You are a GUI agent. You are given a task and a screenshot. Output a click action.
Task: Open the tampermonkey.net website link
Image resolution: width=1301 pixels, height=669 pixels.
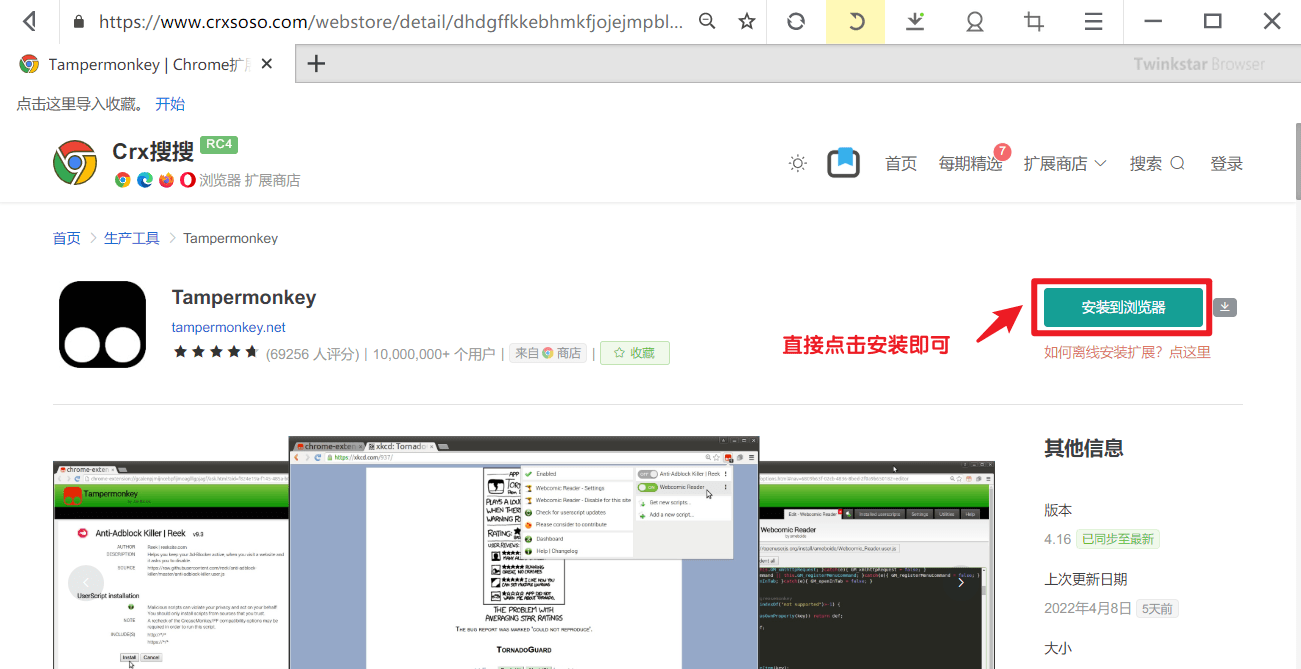[229, 327]
